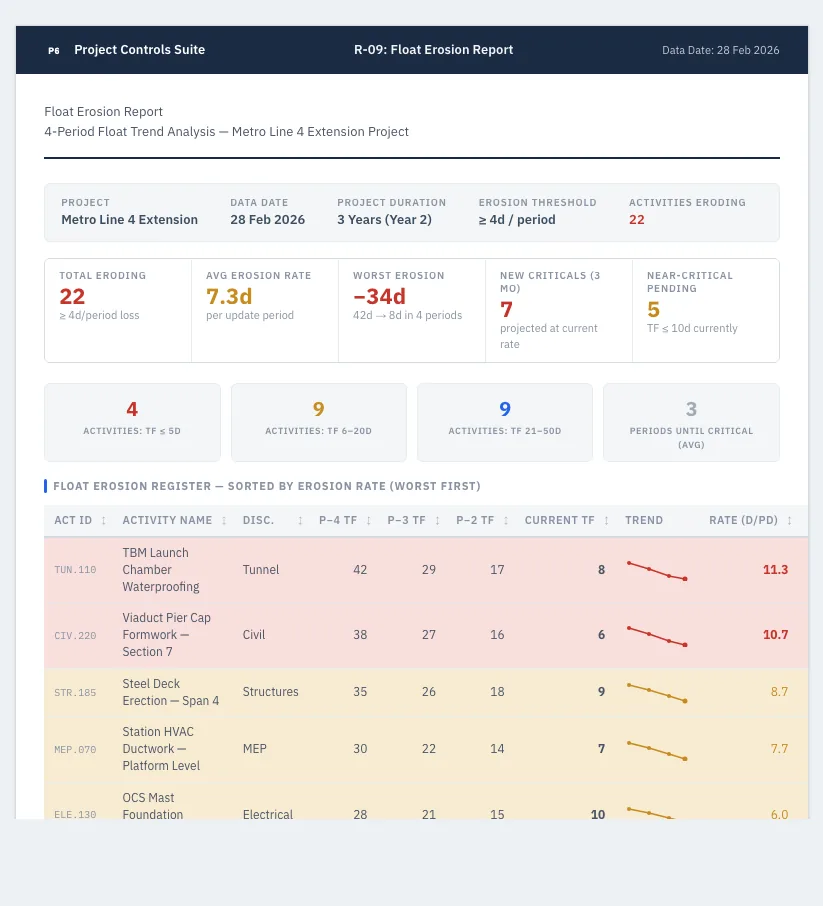
Task: Select the Activities TF ≤ 5D card
Action: tap(132, 422)
